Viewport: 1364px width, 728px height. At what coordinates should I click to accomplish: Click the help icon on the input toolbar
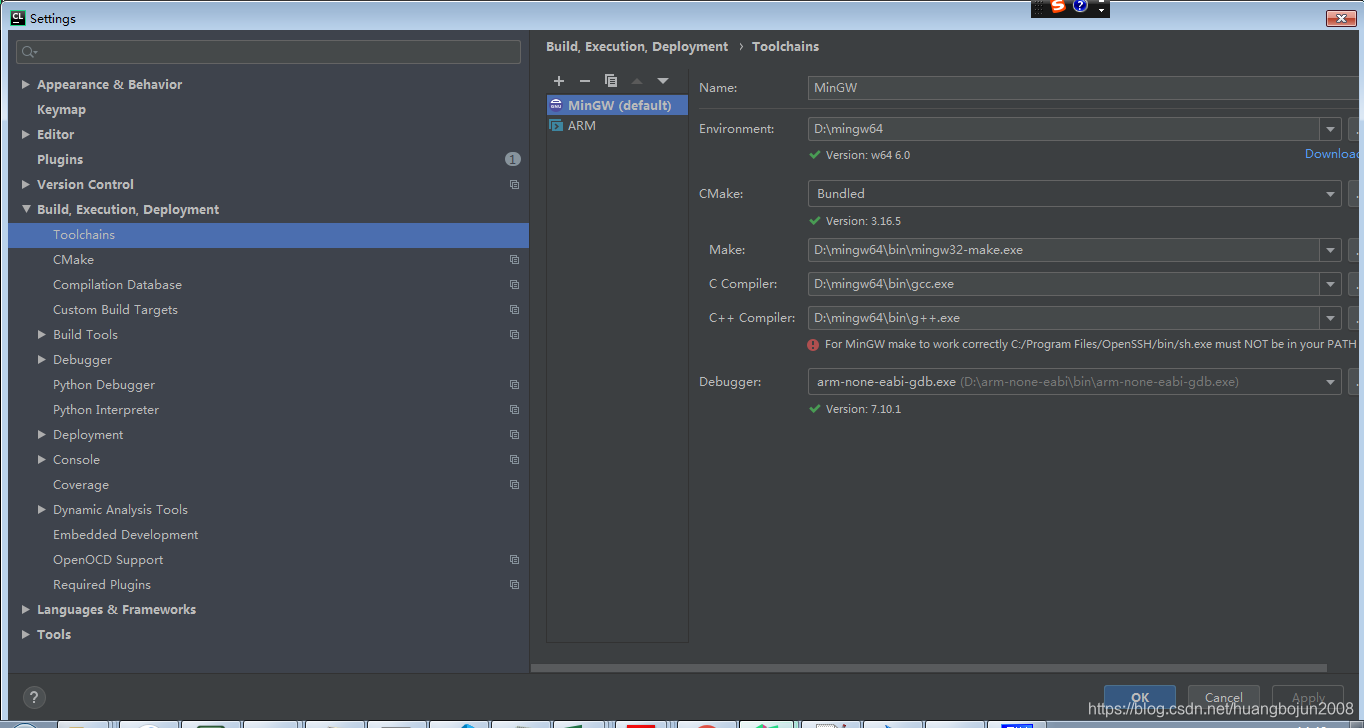[x=1080, y=8]
